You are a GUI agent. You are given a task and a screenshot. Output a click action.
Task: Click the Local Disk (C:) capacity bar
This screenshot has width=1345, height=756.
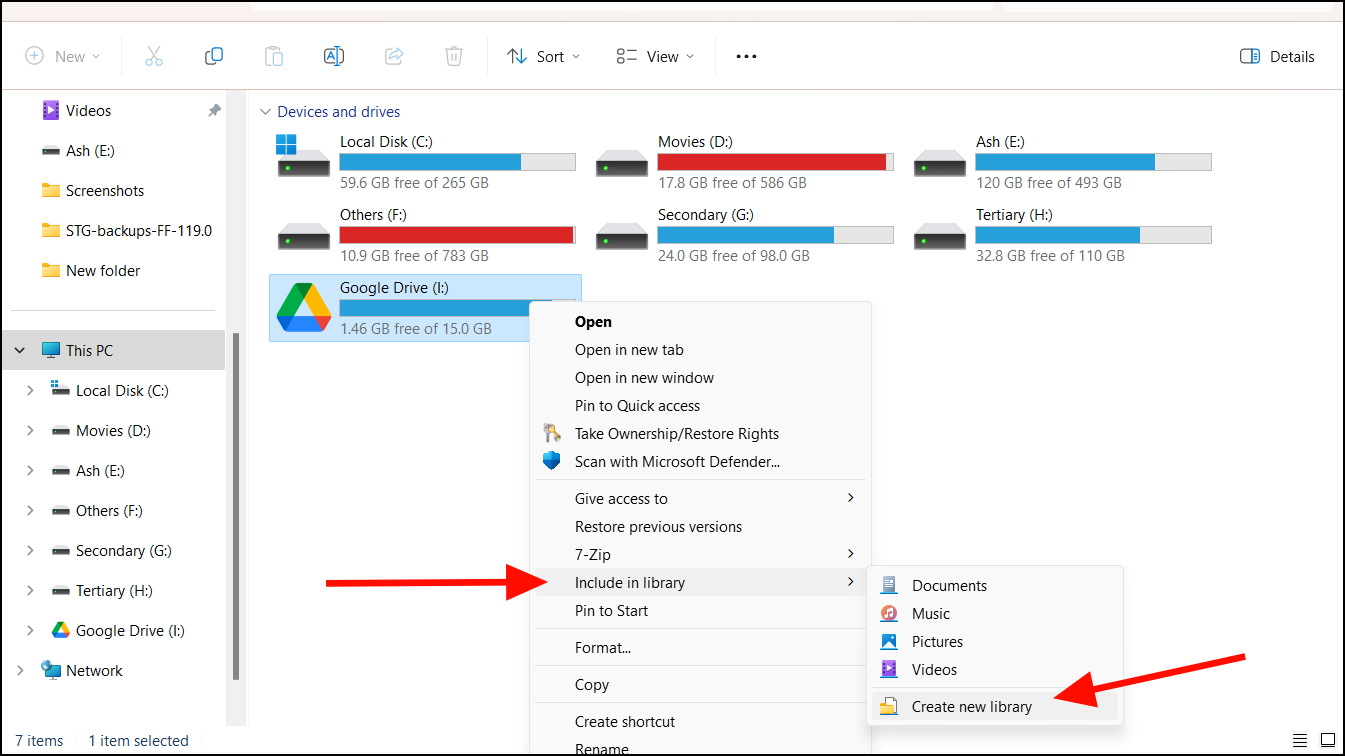tap(457, 161)
